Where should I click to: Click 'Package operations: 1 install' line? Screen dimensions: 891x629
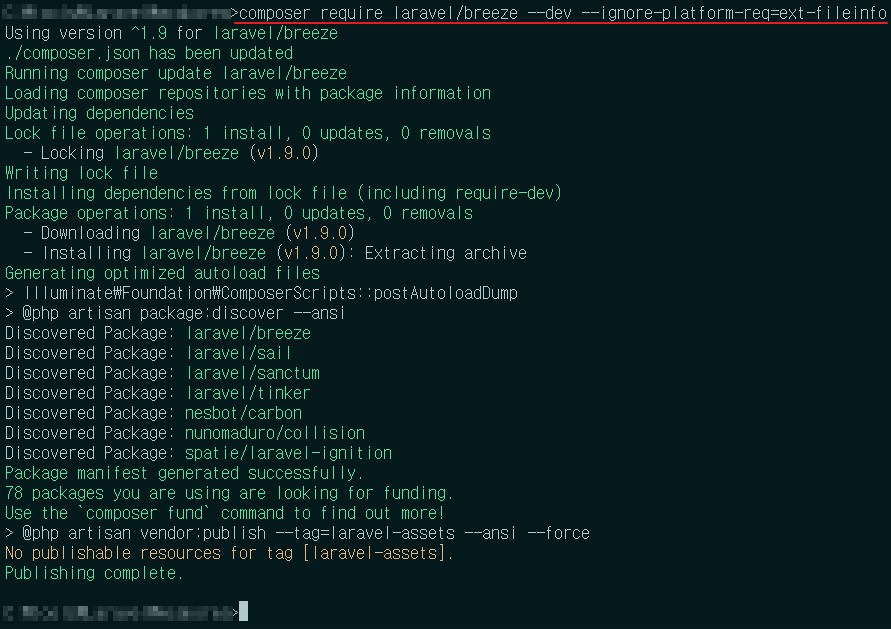239,213
